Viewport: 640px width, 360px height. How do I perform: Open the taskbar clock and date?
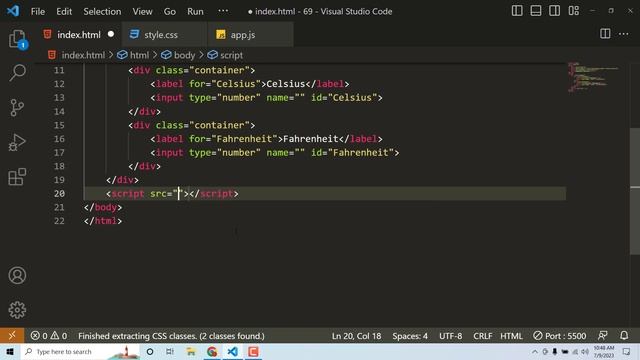[604, 351]
